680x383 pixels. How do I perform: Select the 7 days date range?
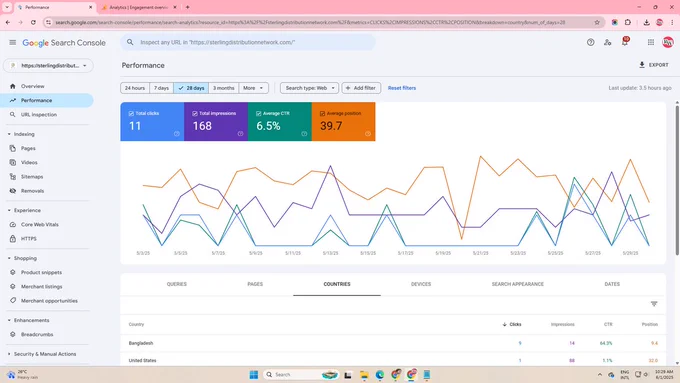point(161,88)
